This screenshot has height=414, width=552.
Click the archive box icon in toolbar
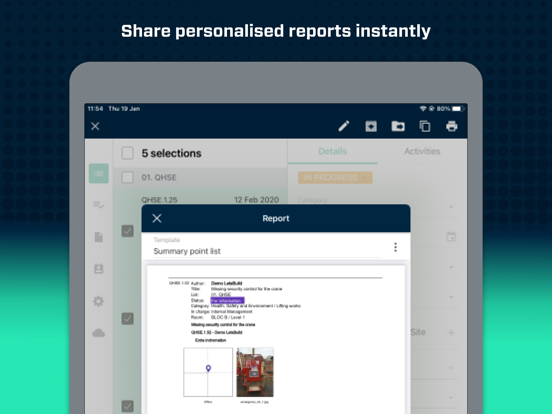(x=371, y=126)
